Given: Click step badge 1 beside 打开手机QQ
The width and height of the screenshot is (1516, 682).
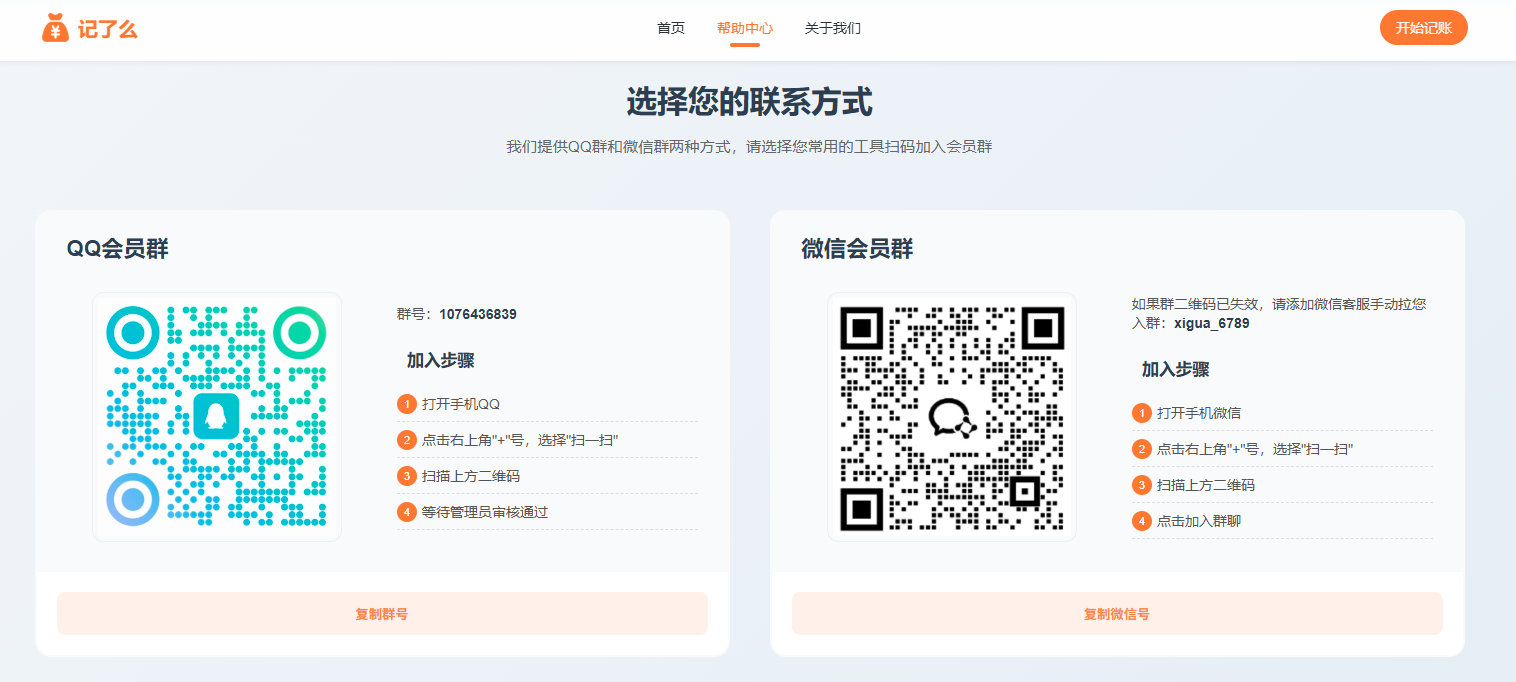Looking at the screenshot, I should (406, 404).
